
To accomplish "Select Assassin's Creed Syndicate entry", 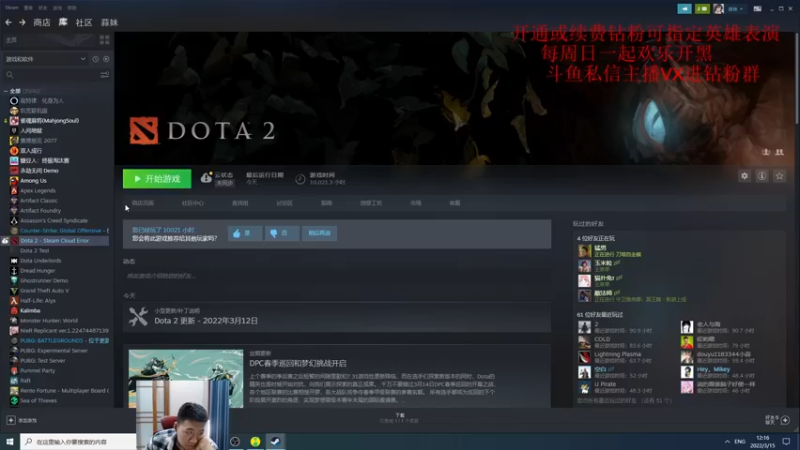I will [54, 221].
